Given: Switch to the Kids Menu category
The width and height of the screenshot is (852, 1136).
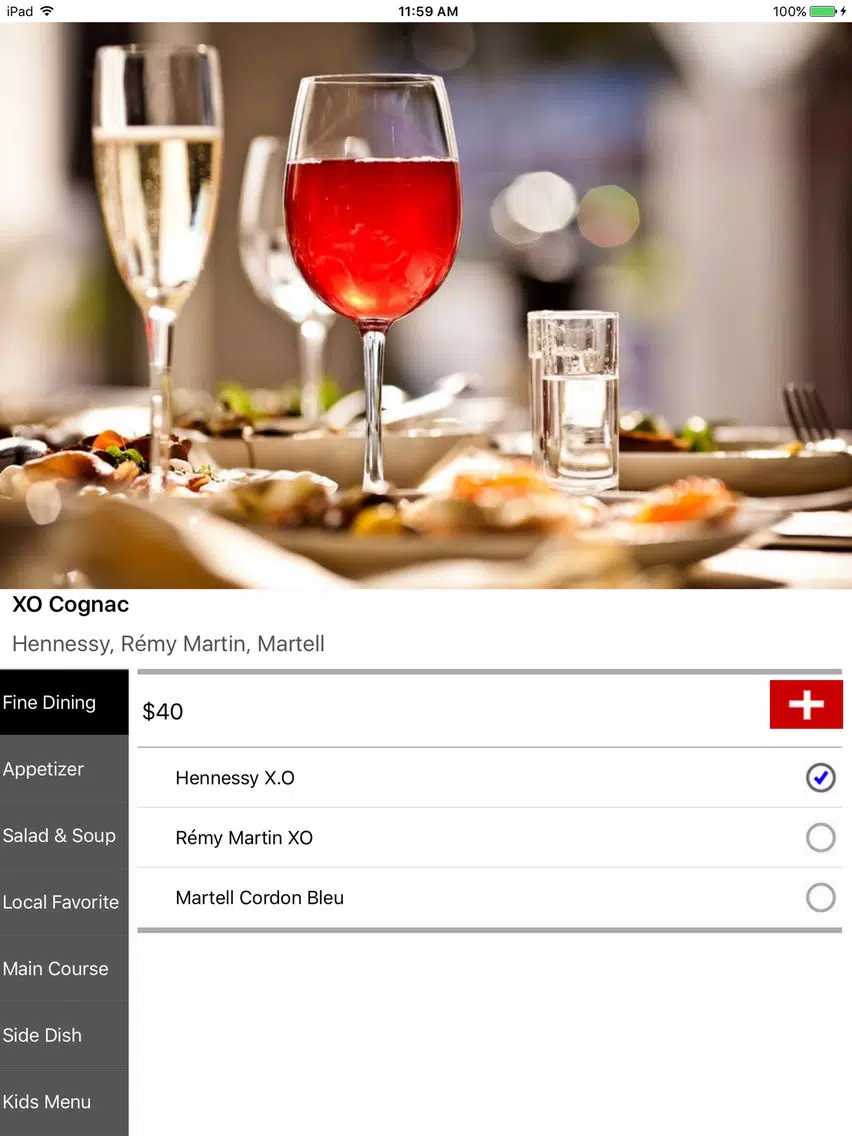Looking at the screenshot, I should tap(64, 1102).
